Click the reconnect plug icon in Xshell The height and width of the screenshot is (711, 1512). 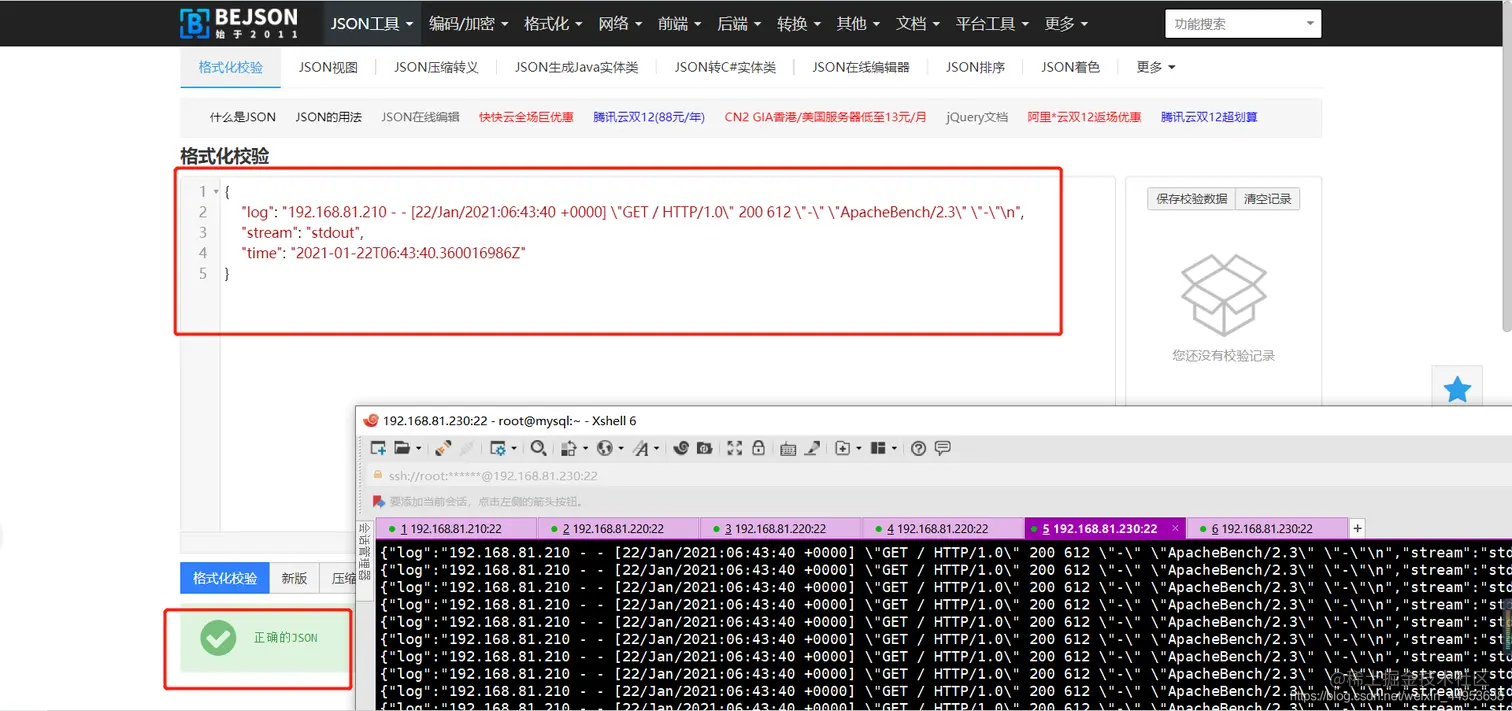pyautogui.click(x=443, y=448)
